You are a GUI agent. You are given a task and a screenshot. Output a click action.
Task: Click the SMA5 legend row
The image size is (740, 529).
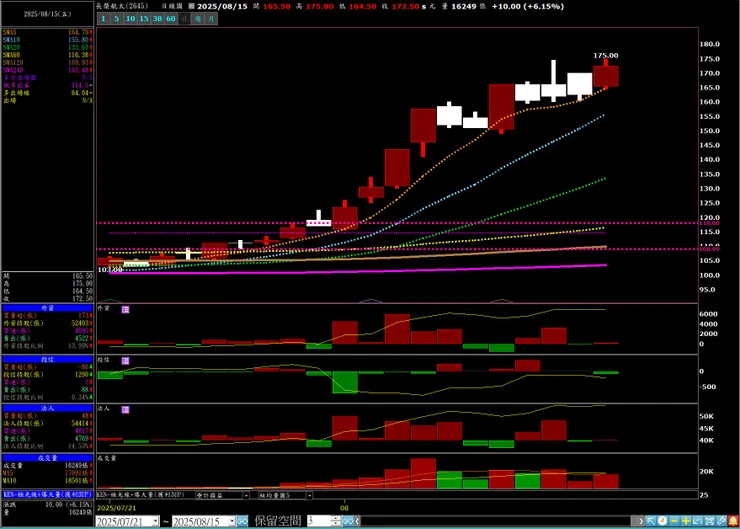pyautogui.click(x=47, y=33)
